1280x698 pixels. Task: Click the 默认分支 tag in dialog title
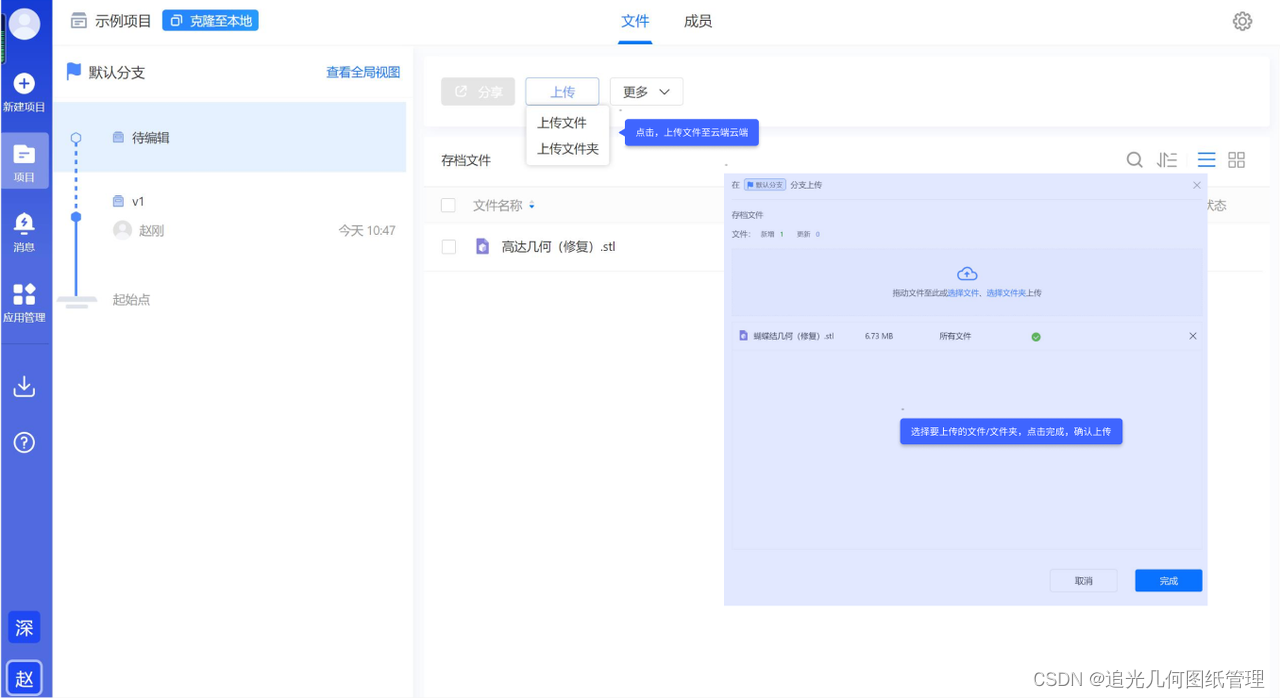click(765, 185)
